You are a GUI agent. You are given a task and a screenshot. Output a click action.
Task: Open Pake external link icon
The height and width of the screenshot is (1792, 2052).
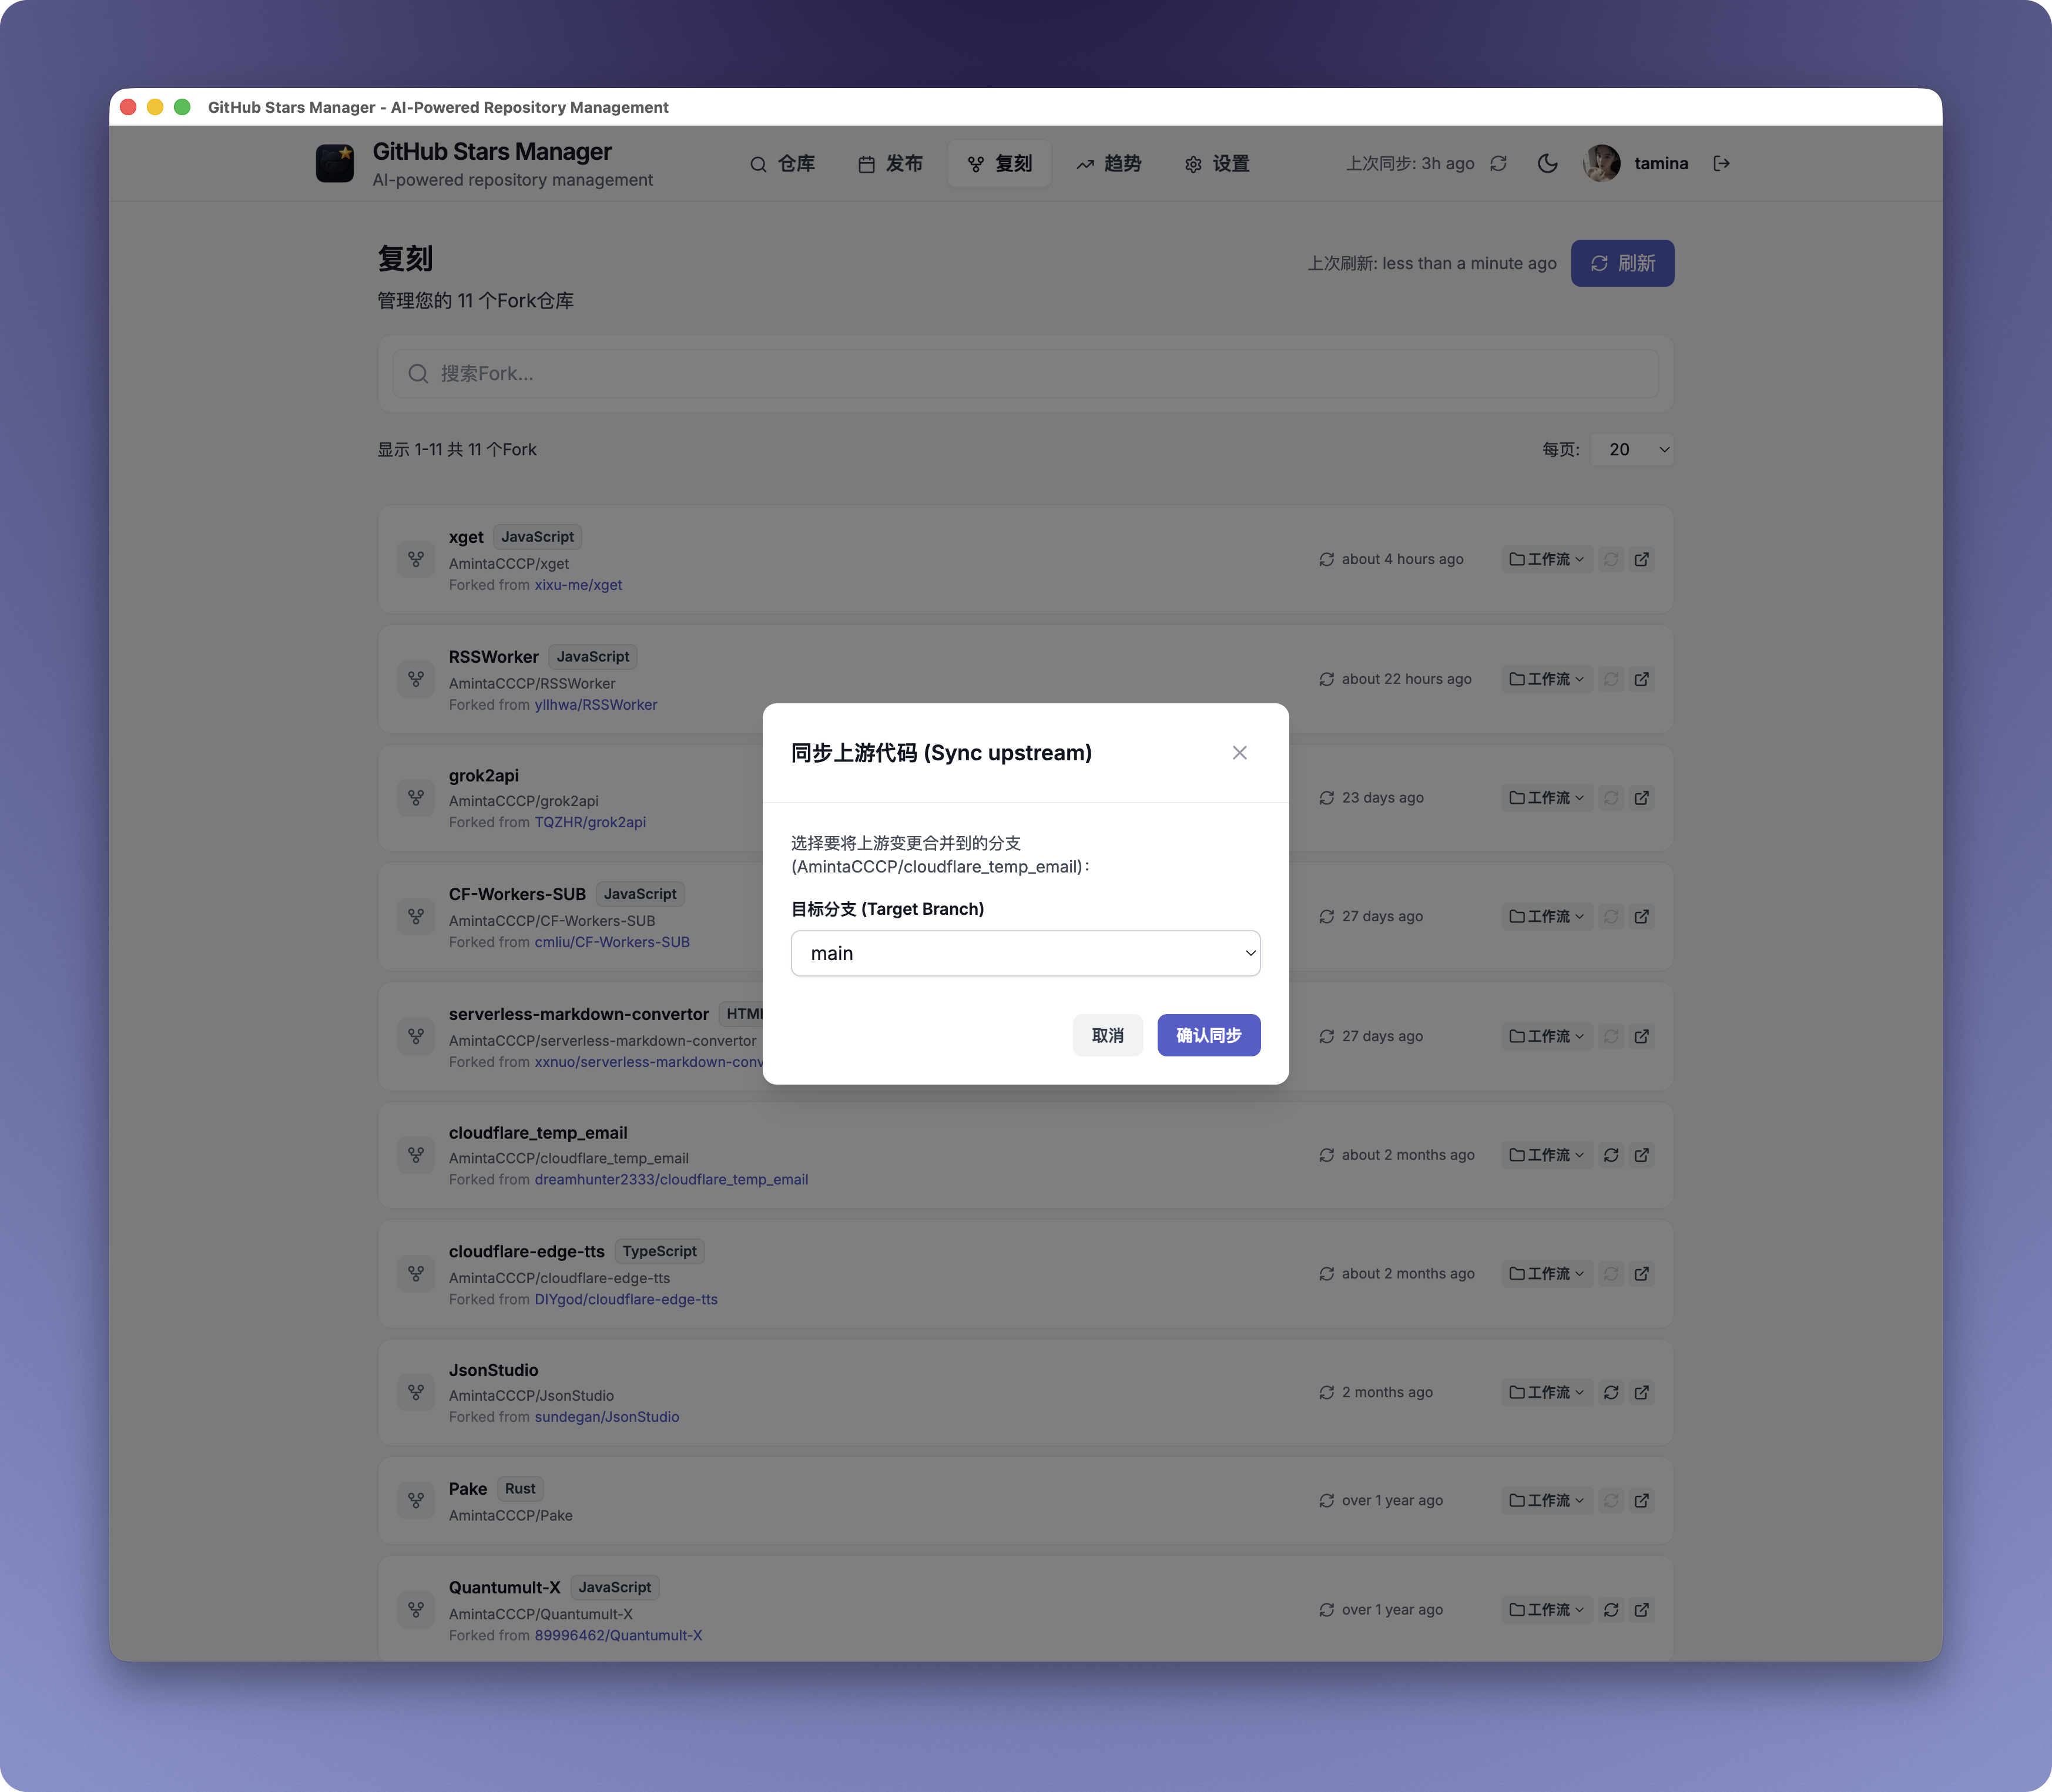point(1641,1501)
